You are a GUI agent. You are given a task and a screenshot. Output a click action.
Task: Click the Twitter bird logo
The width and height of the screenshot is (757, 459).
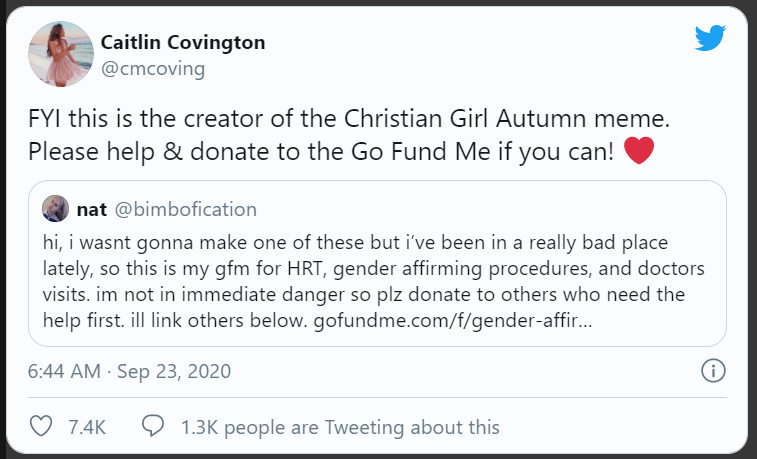(x=710, y=38)
